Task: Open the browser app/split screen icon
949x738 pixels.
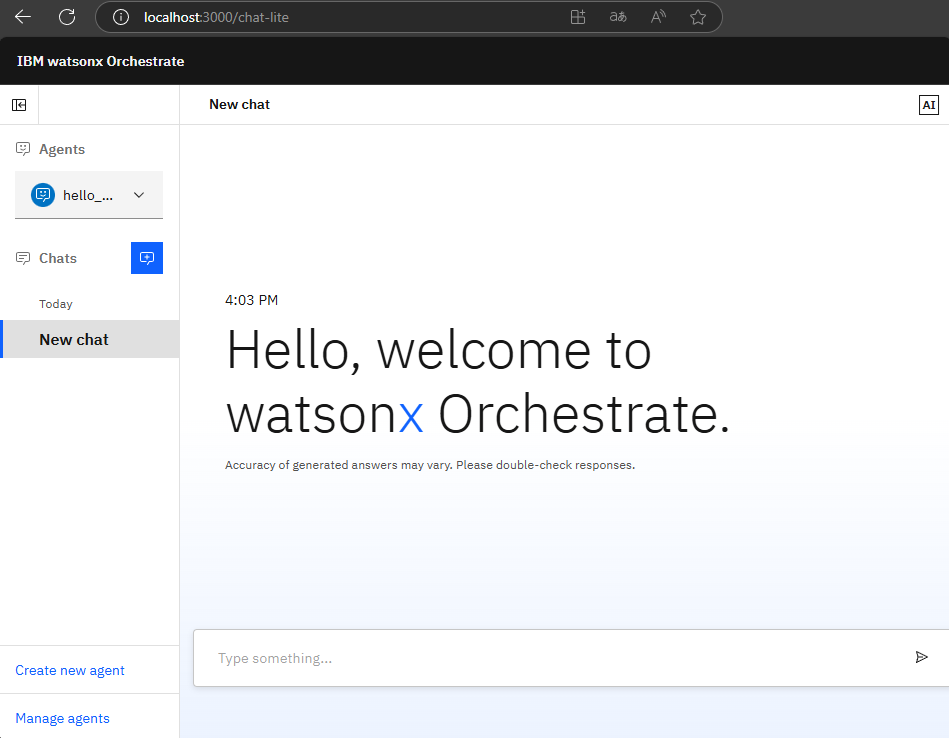Action: coord(578,17)
